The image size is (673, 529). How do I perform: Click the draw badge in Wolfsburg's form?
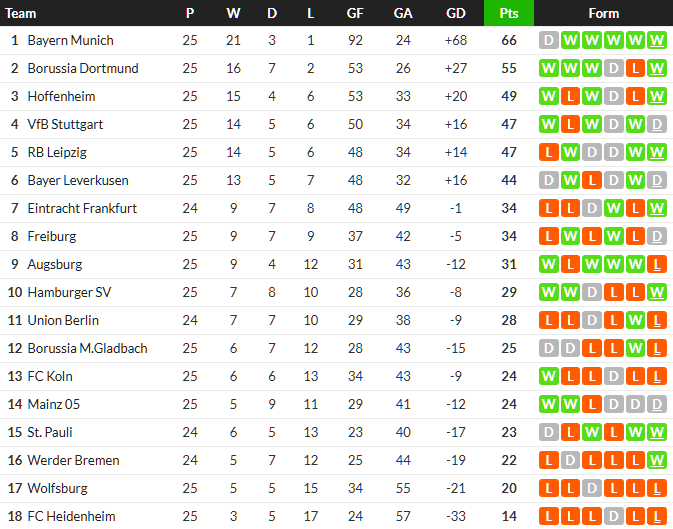click(x=591, y=489)
